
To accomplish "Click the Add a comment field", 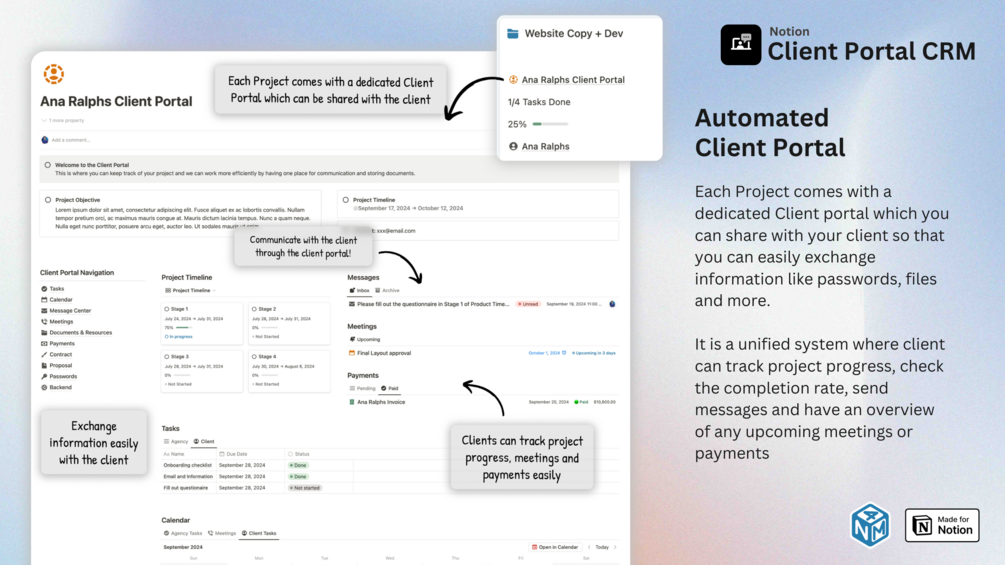I will point(71,140).
